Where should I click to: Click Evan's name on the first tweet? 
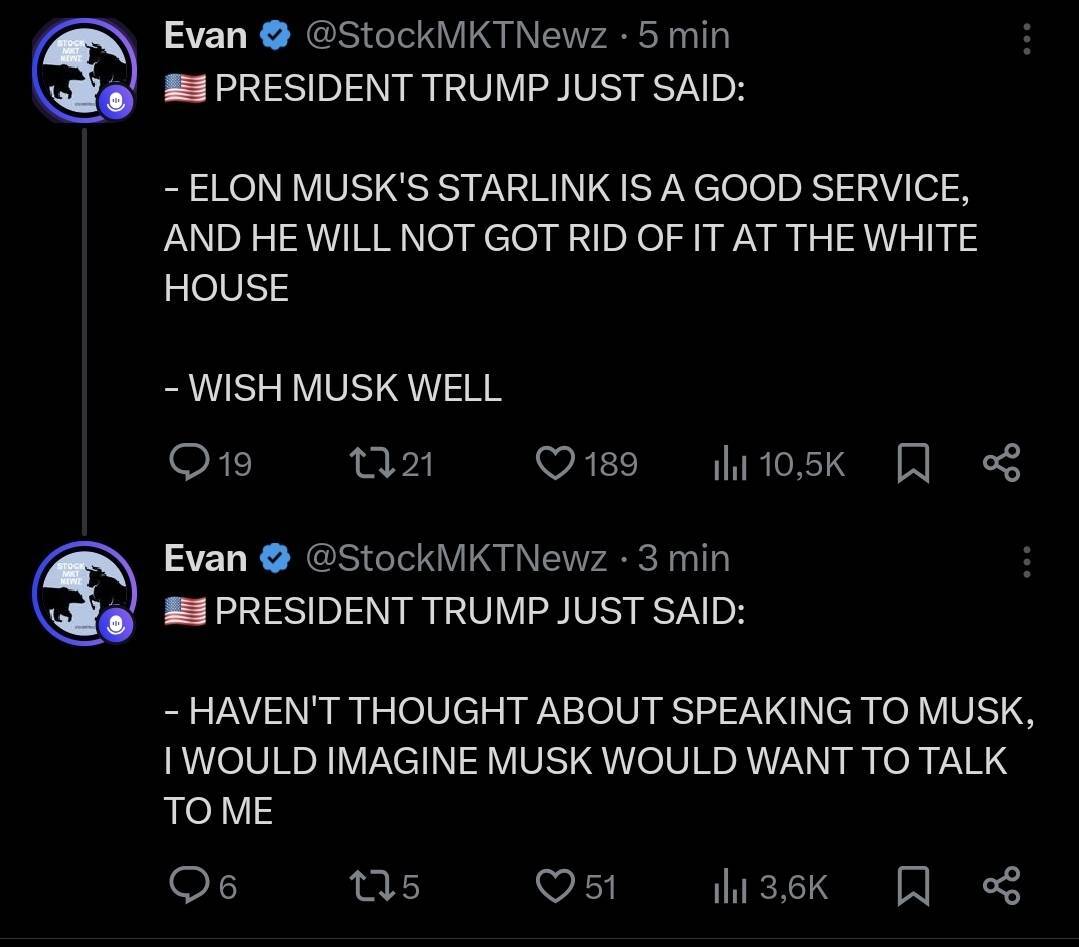[x=205, y=36]
